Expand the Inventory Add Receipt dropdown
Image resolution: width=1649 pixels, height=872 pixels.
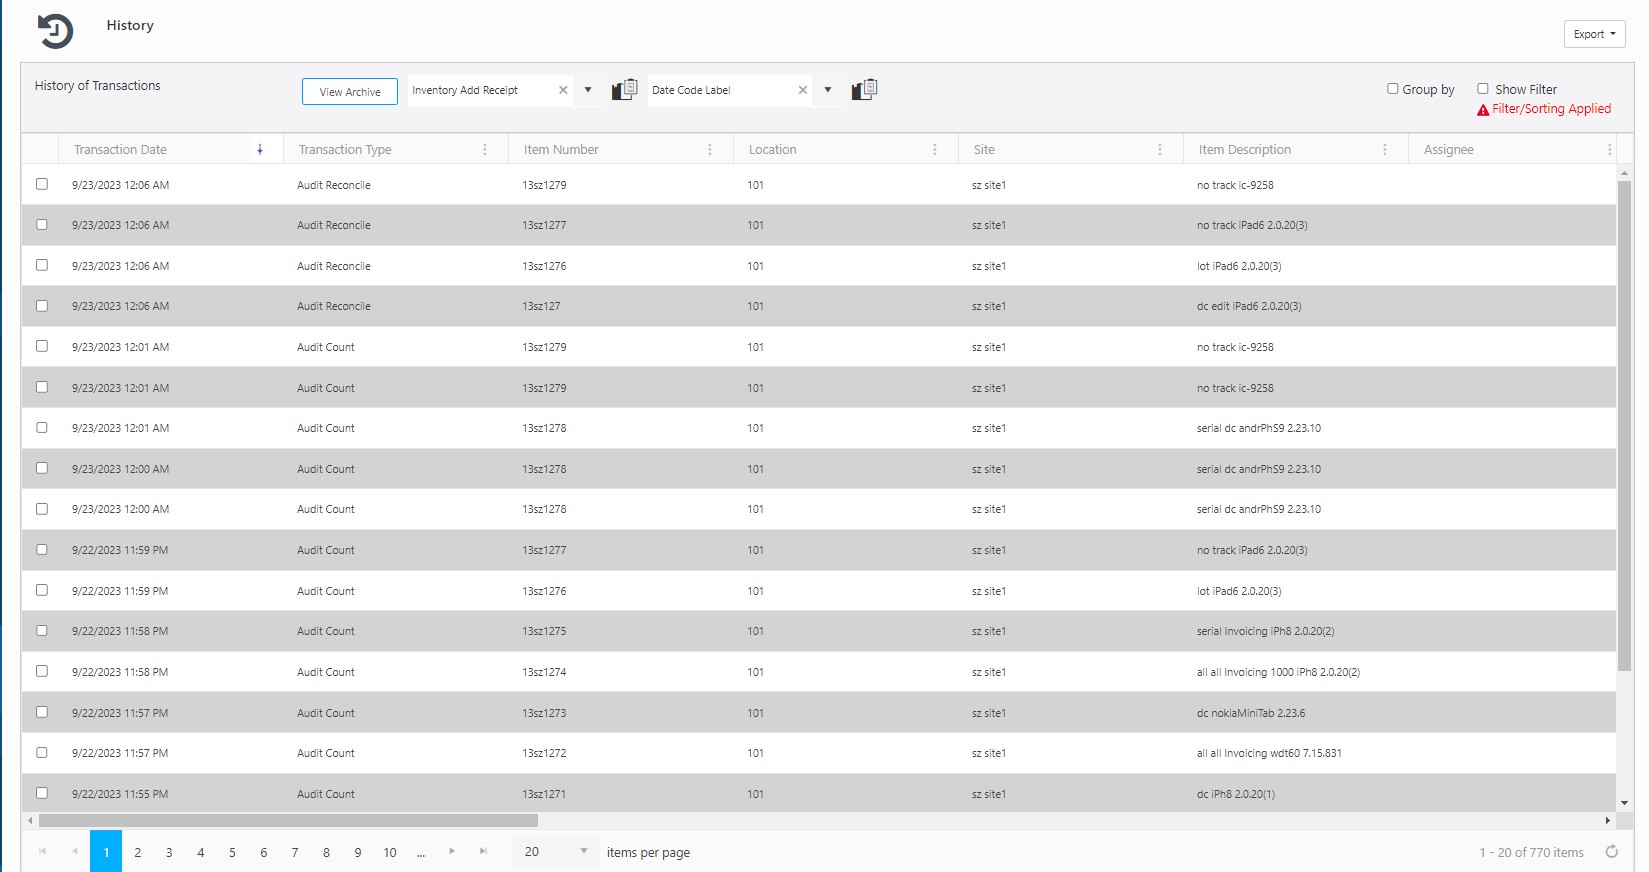point(588,90)
